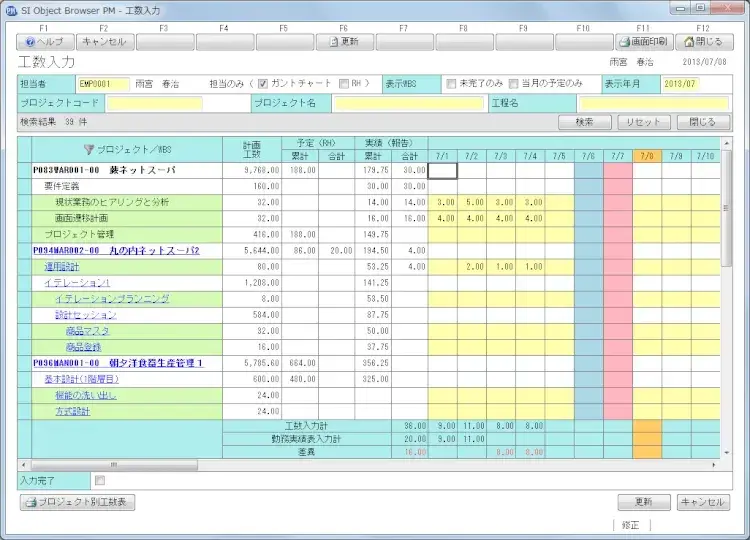Viewport: 750px width, 540px height.
Task: Tick the 入力完了 checkbox
Action: point(99,481)
